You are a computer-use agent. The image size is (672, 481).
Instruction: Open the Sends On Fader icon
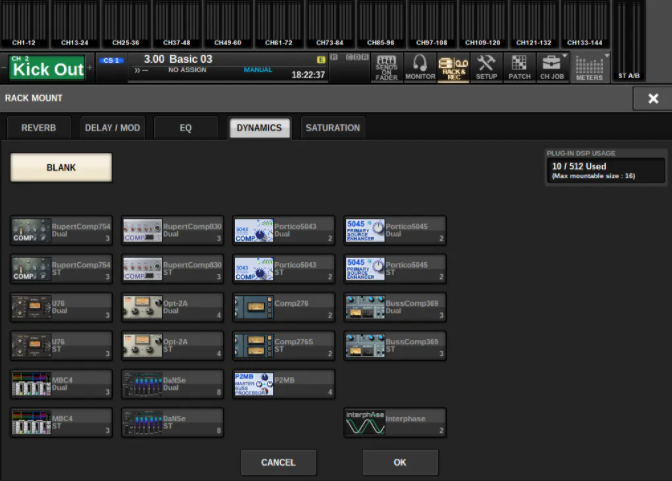(x=387, y=68)
